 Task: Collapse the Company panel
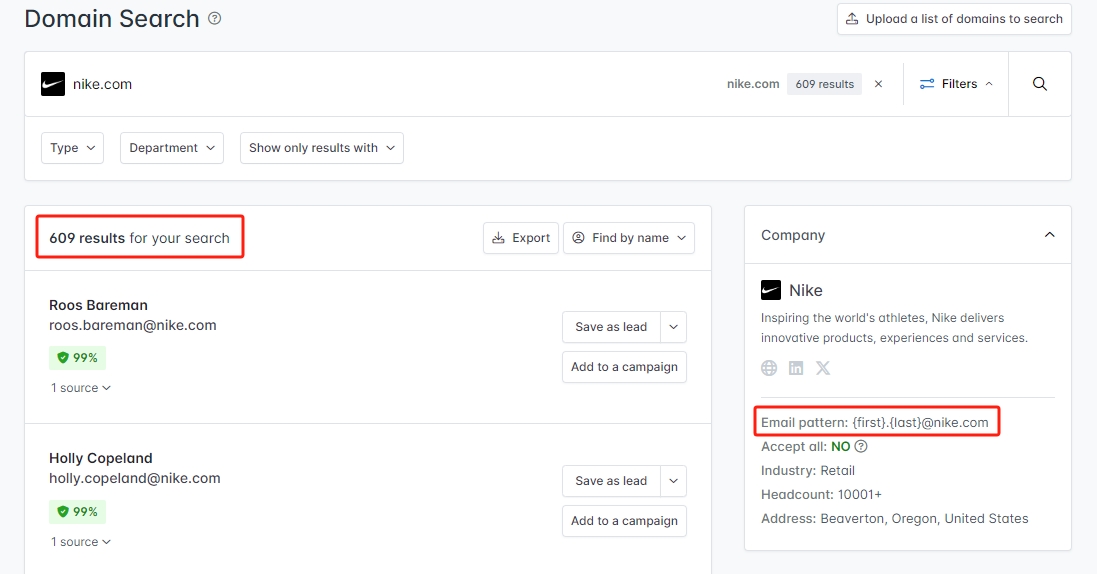pyautogui.click(x=1049, y=235)
